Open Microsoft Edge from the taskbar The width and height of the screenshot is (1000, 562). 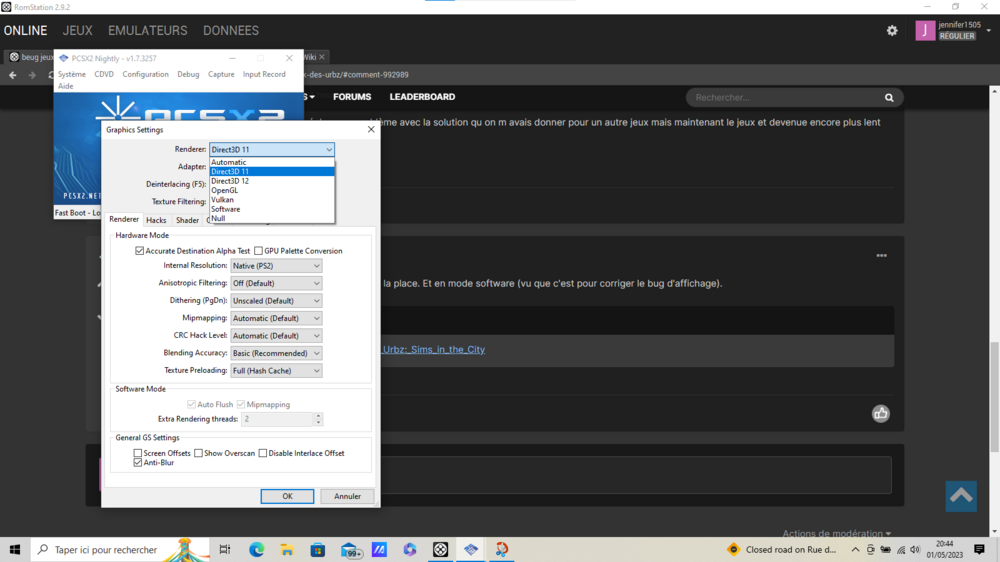pyautogui.click(x=256, y=550)
